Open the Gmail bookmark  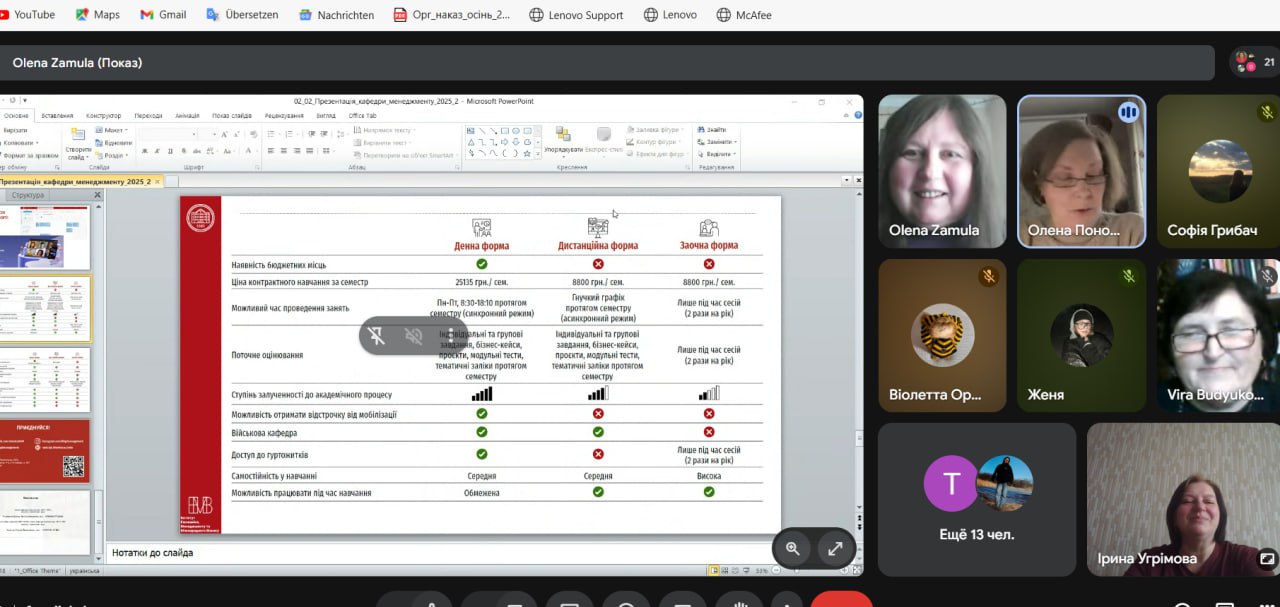pos(163,15)
